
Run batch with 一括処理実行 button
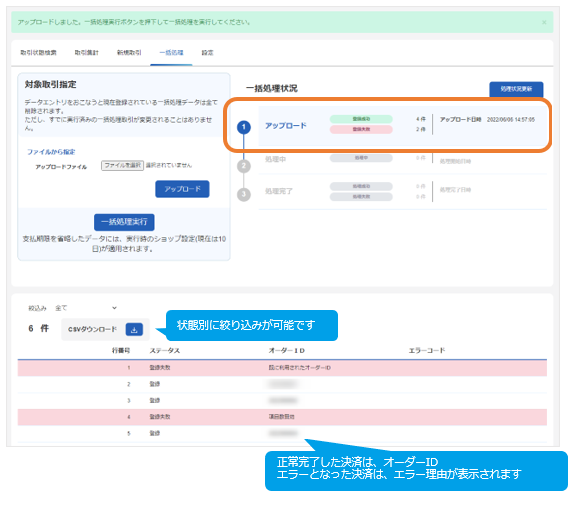click(124, 222)
